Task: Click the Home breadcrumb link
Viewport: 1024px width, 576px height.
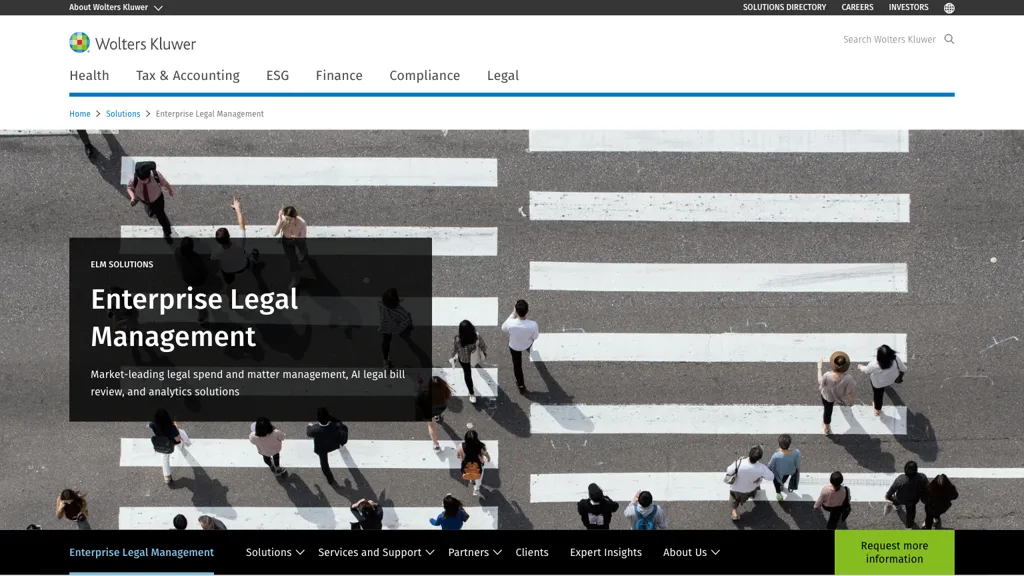Action: pos(80,114)
